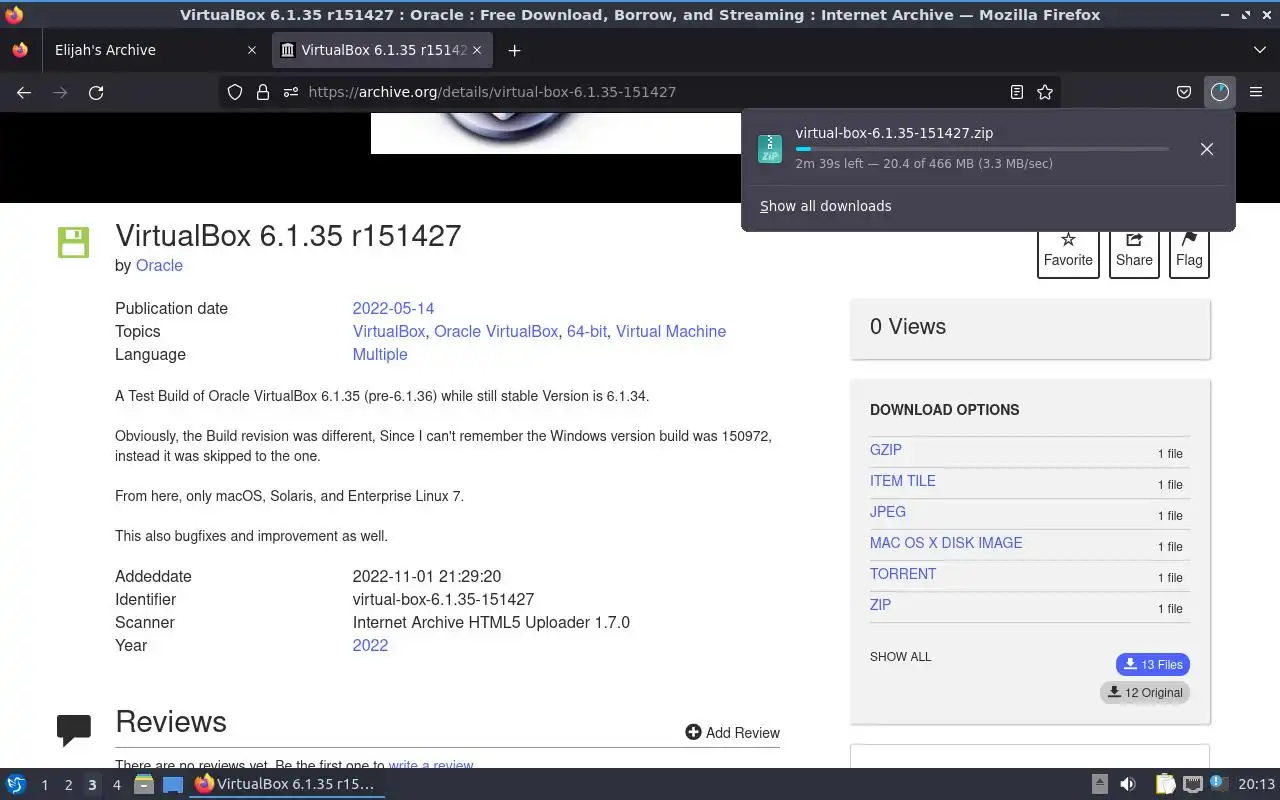Reload the current archive.org page

click(x=96, y=92)
